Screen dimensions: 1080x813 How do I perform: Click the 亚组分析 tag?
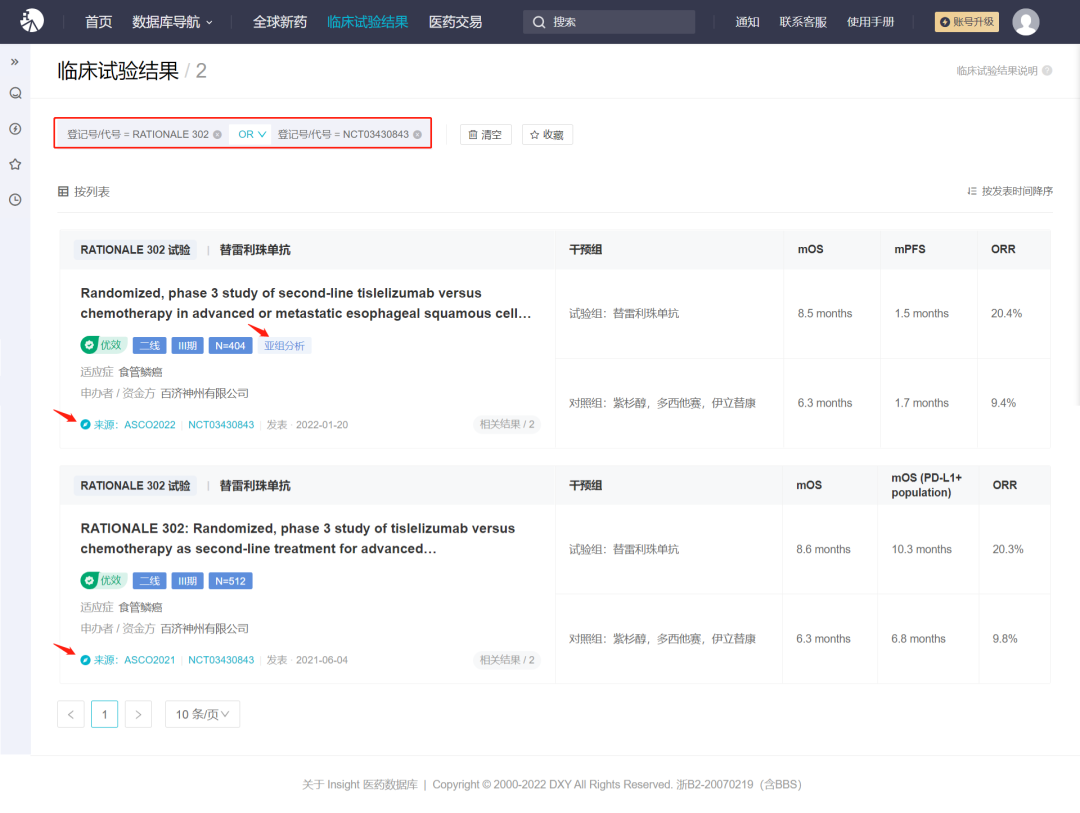(284, 346)
